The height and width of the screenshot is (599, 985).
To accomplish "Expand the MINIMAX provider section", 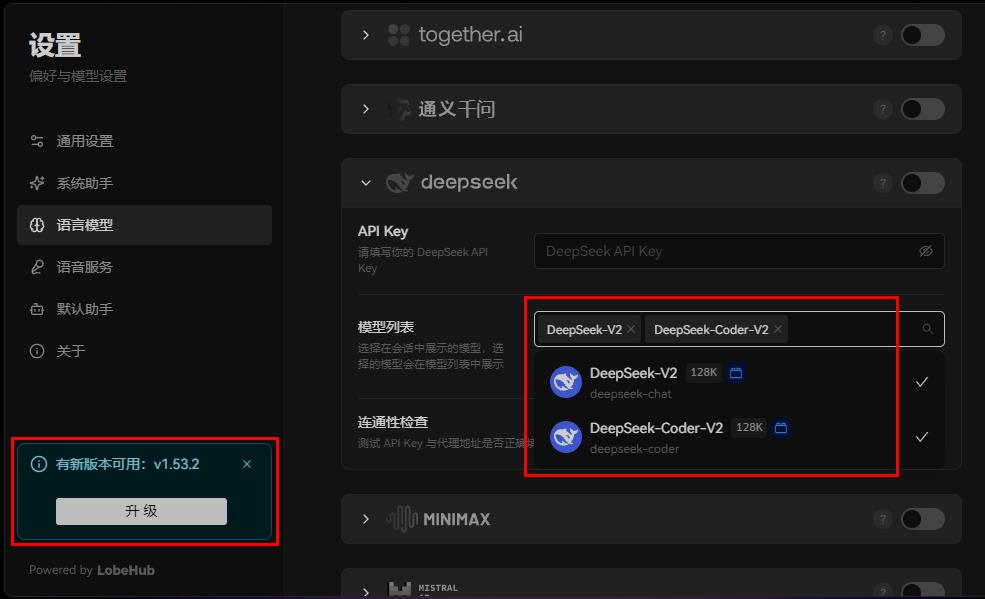I will tap(366, 519).
